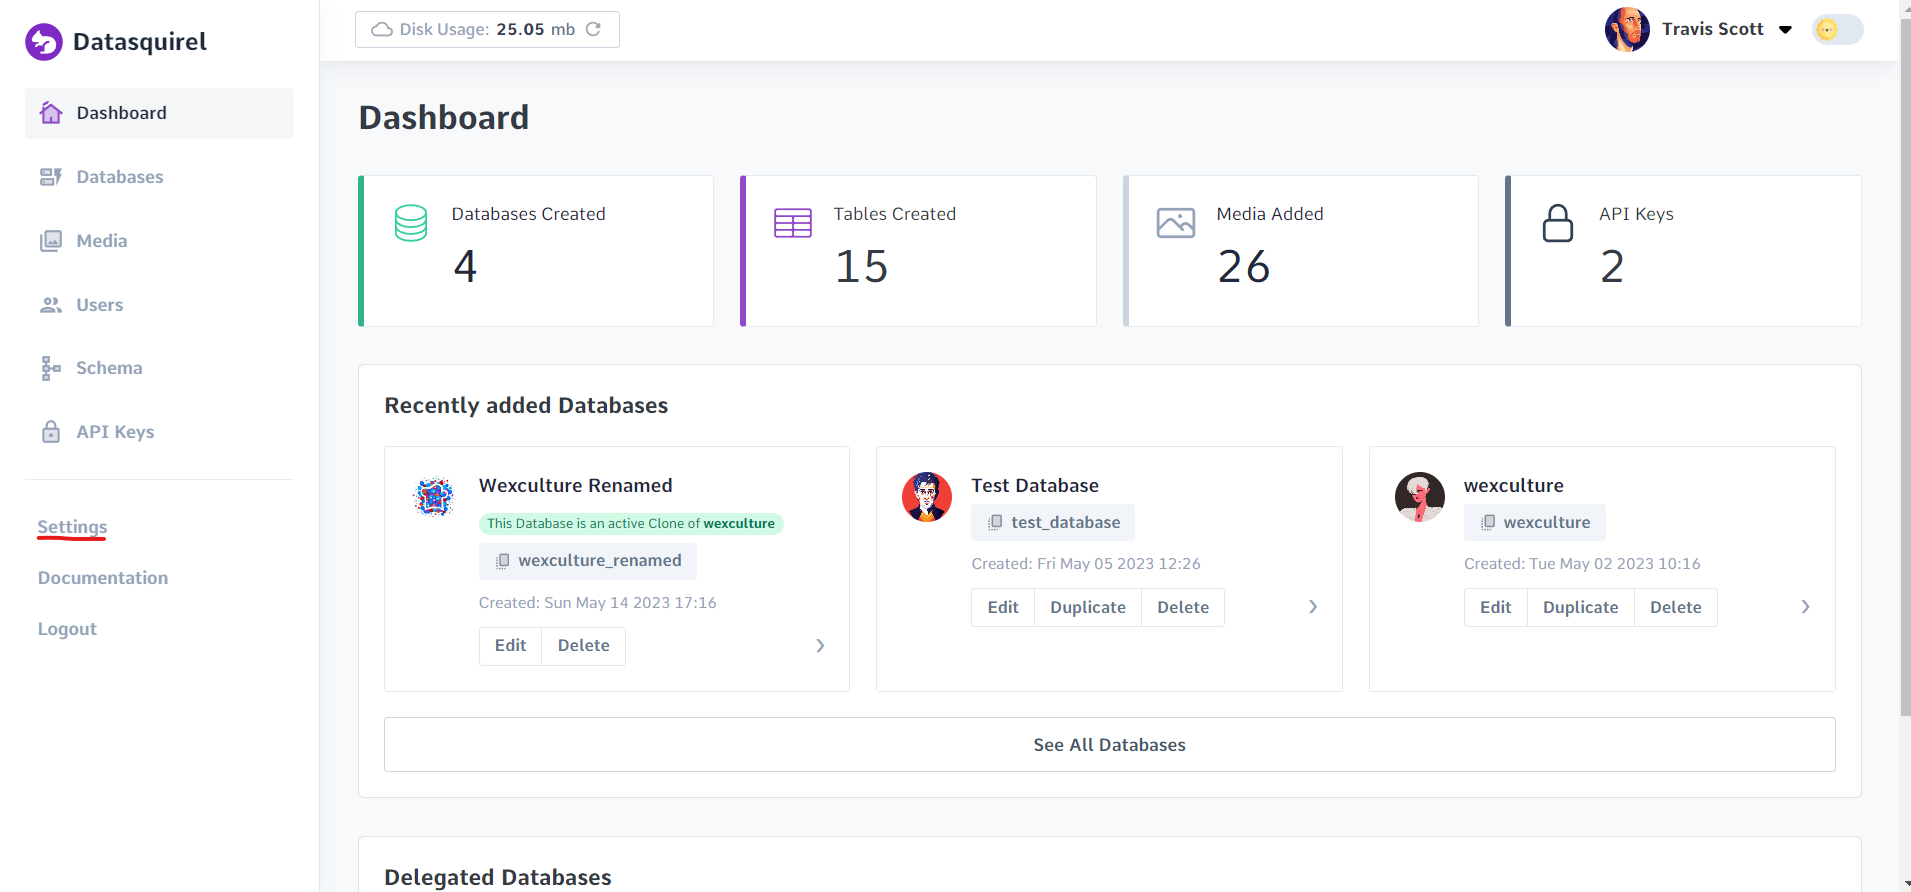The height and width of the screenshot is (892, 1911).
Task: Click the green database stack icon
Action: point(411,223)
